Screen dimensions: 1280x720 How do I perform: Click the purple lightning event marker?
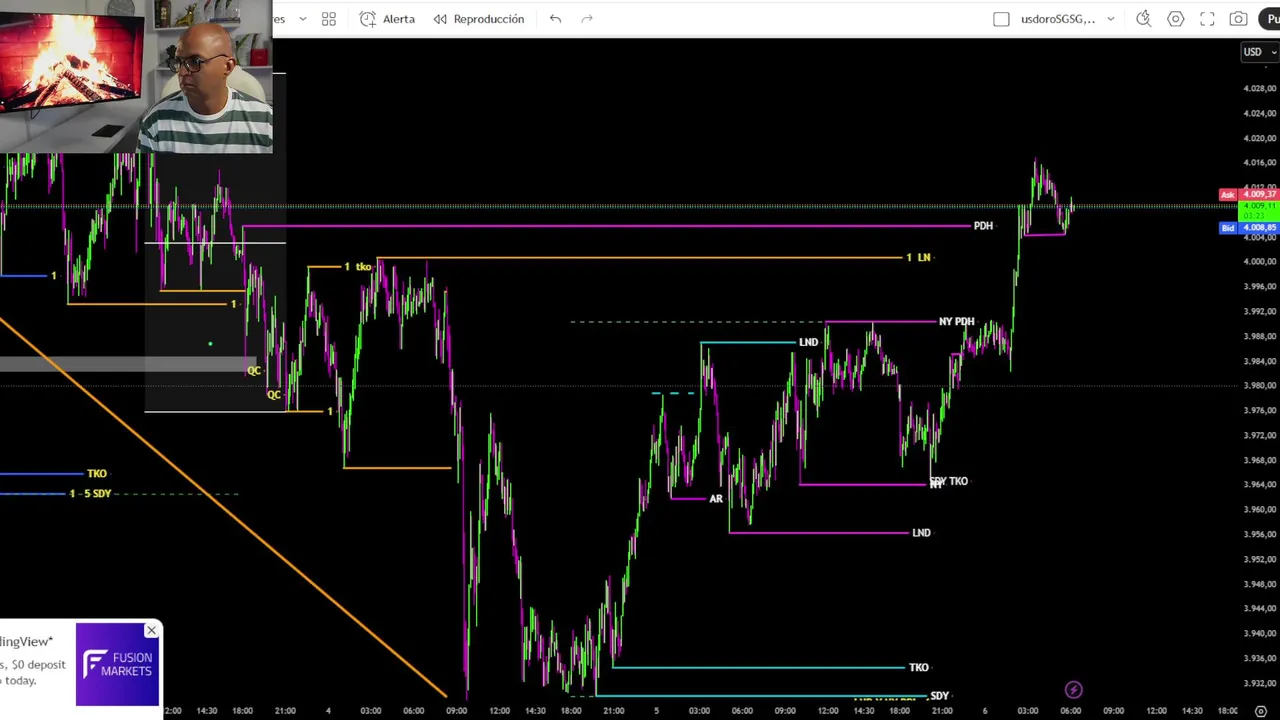[x=1073, y=689]
